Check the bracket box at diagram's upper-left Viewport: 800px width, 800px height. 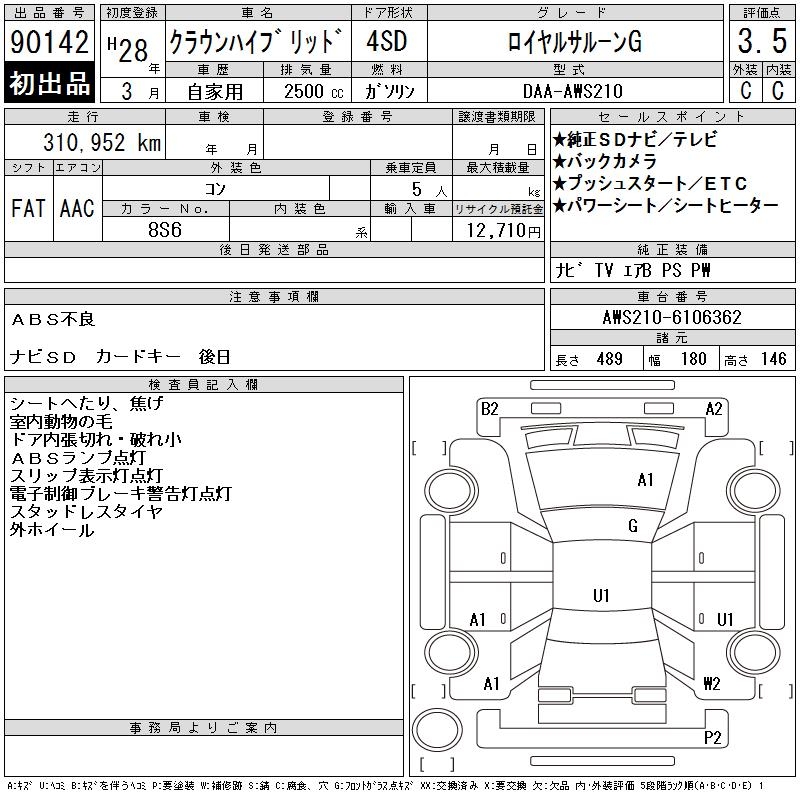[428, 447]
